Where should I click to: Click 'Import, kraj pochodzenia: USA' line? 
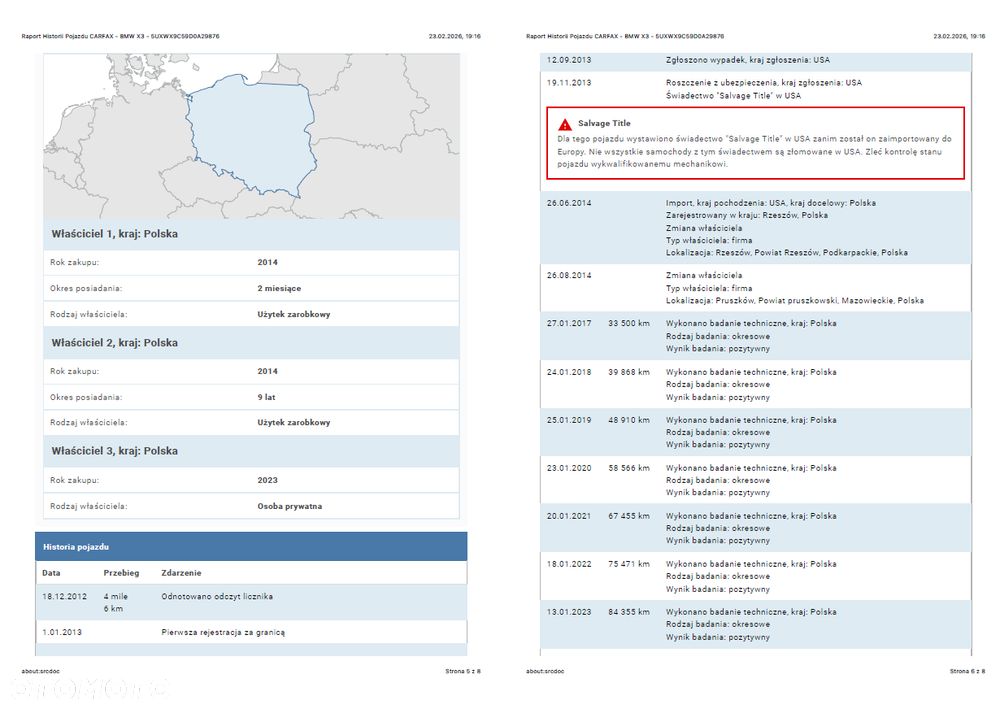click(x=770, y=203)
